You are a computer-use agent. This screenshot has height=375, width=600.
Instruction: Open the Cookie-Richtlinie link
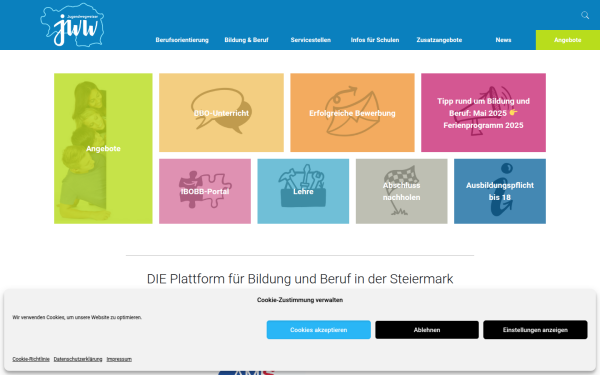tap(31, 359)
